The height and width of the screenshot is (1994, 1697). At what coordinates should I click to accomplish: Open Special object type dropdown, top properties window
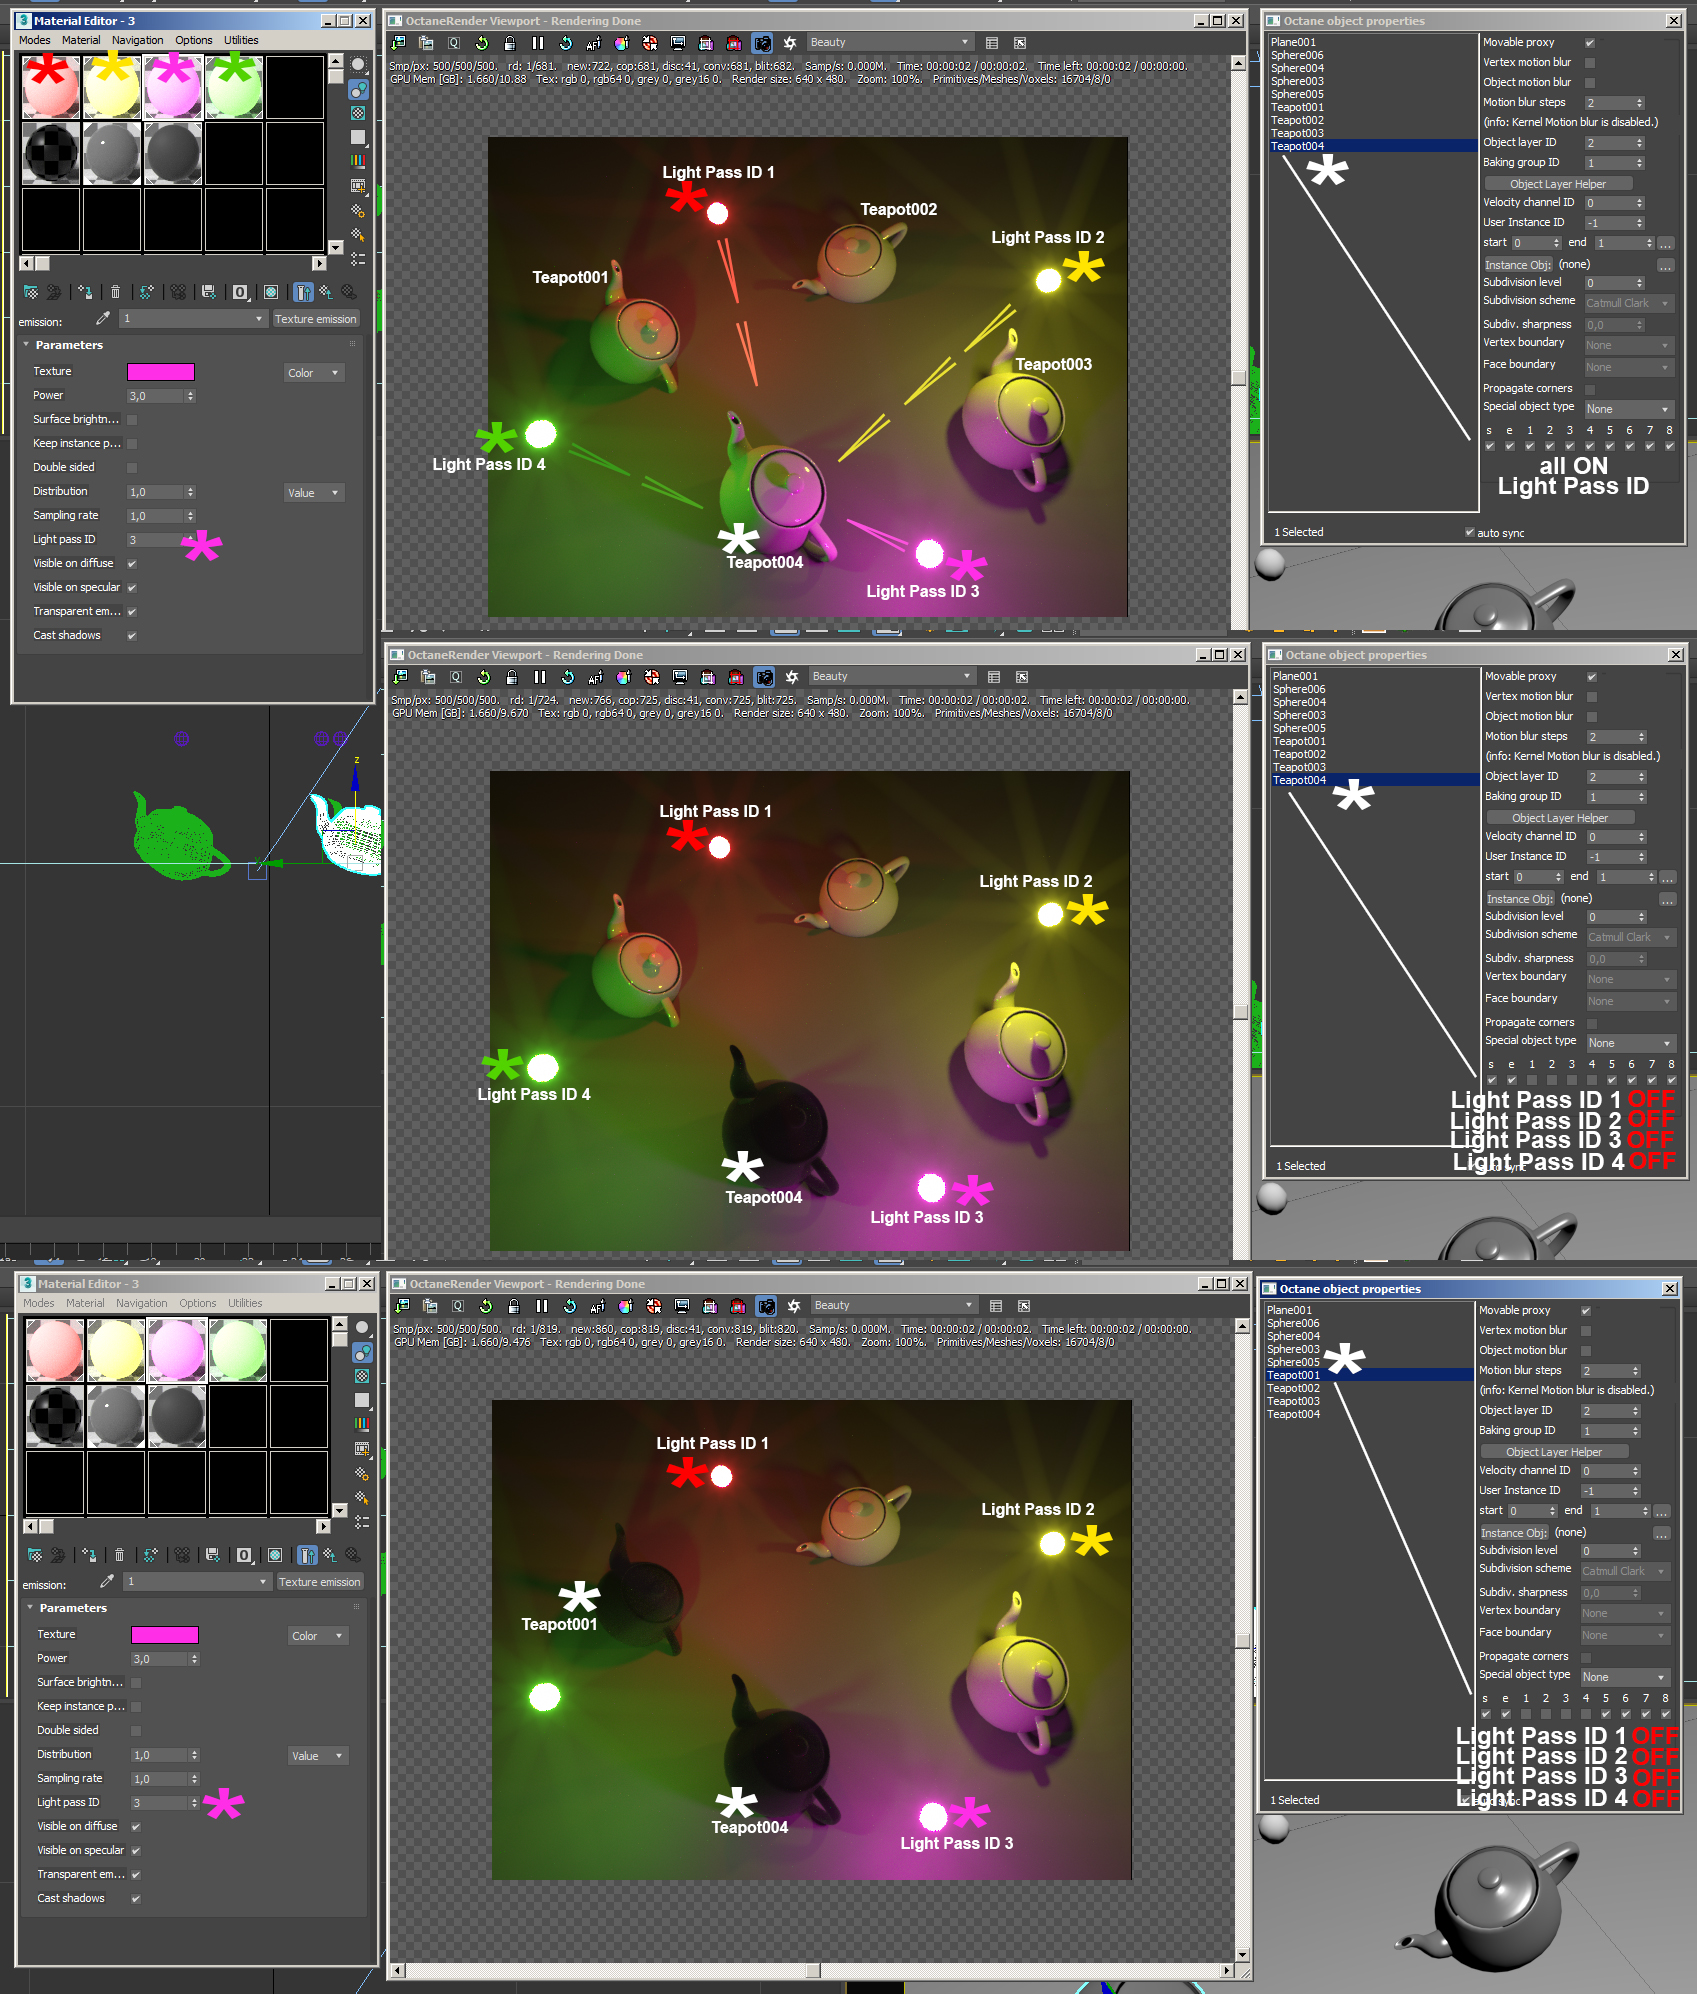point(1629,409)
